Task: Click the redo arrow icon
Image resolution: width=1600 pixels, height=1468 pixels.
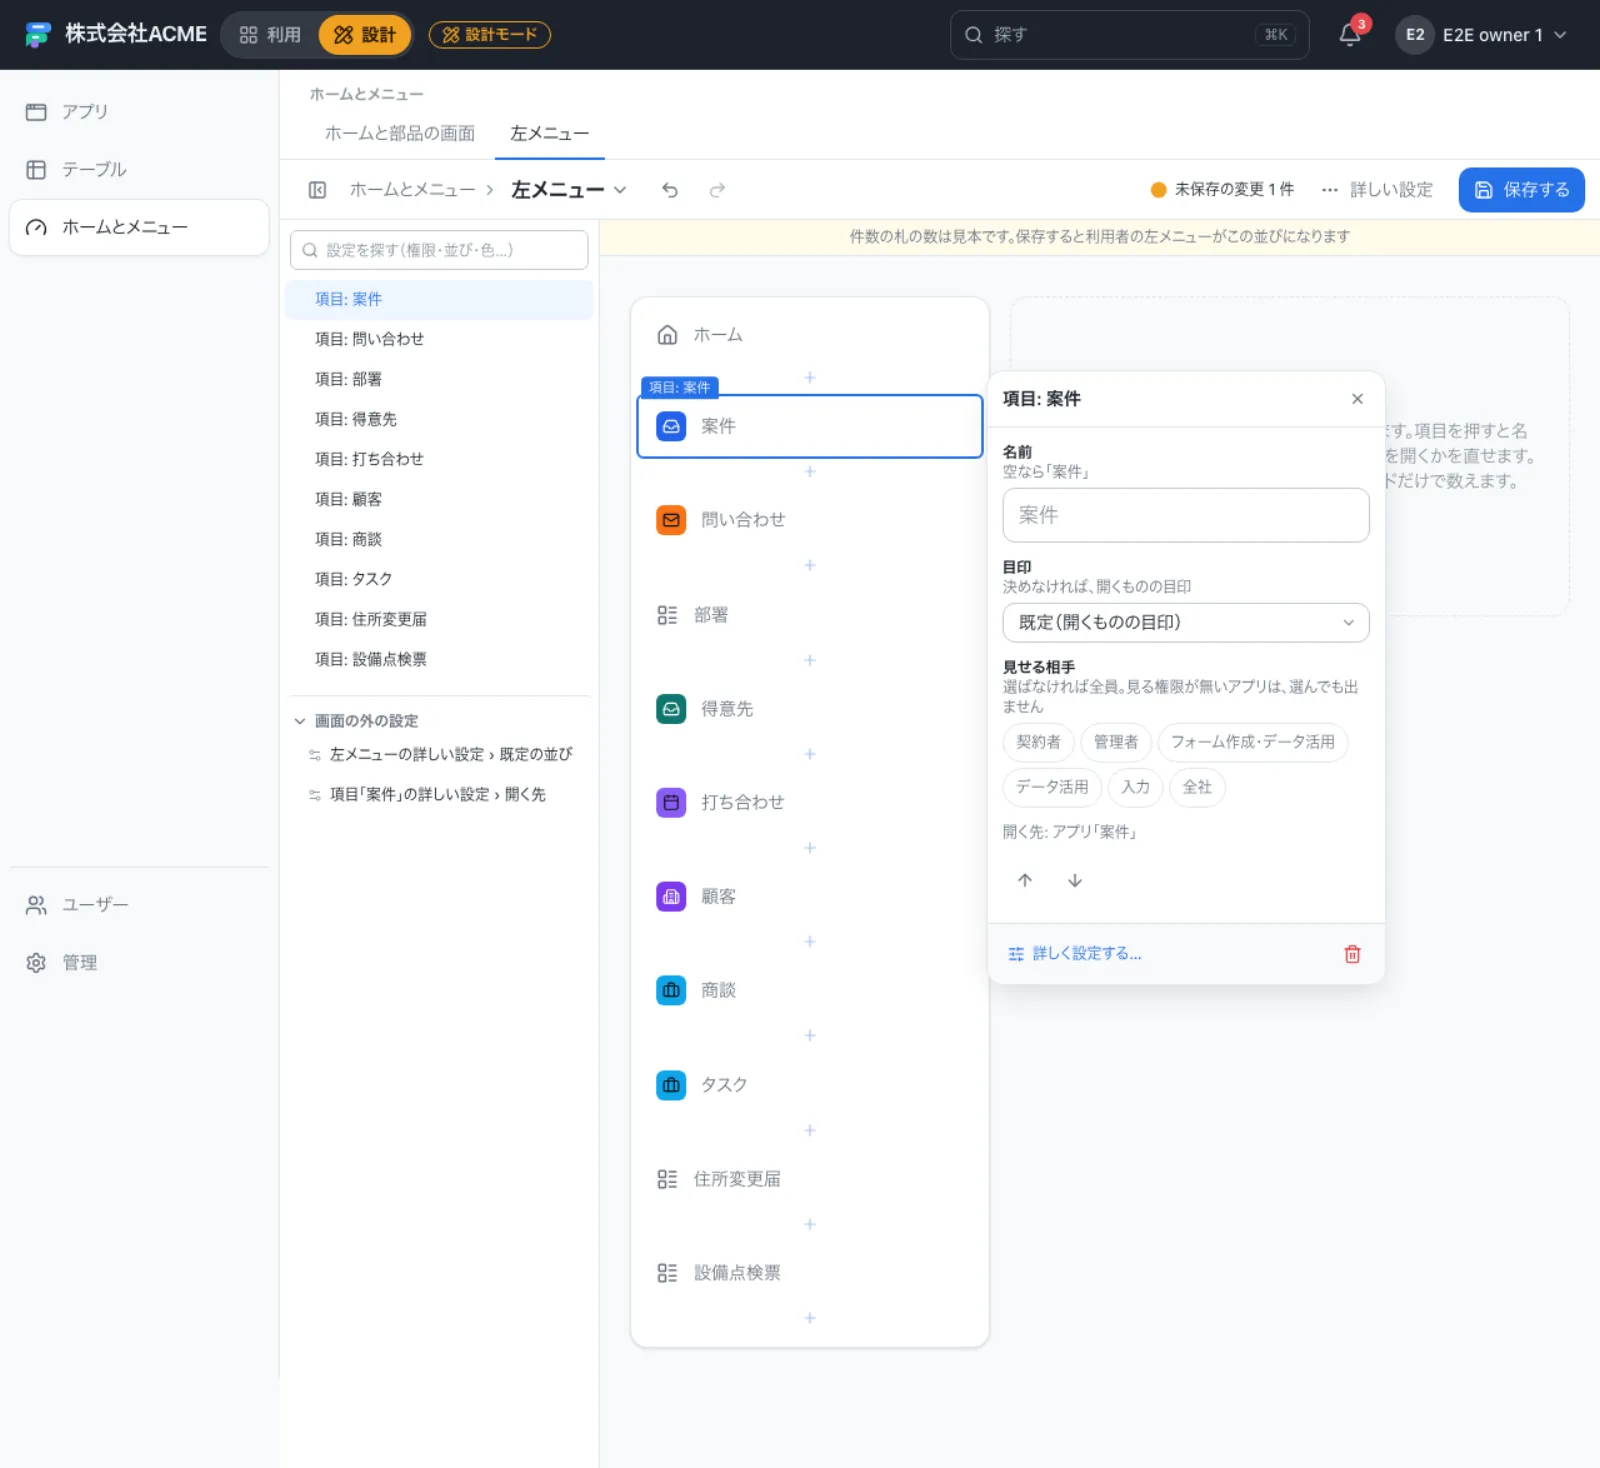Action: (717, 190)
